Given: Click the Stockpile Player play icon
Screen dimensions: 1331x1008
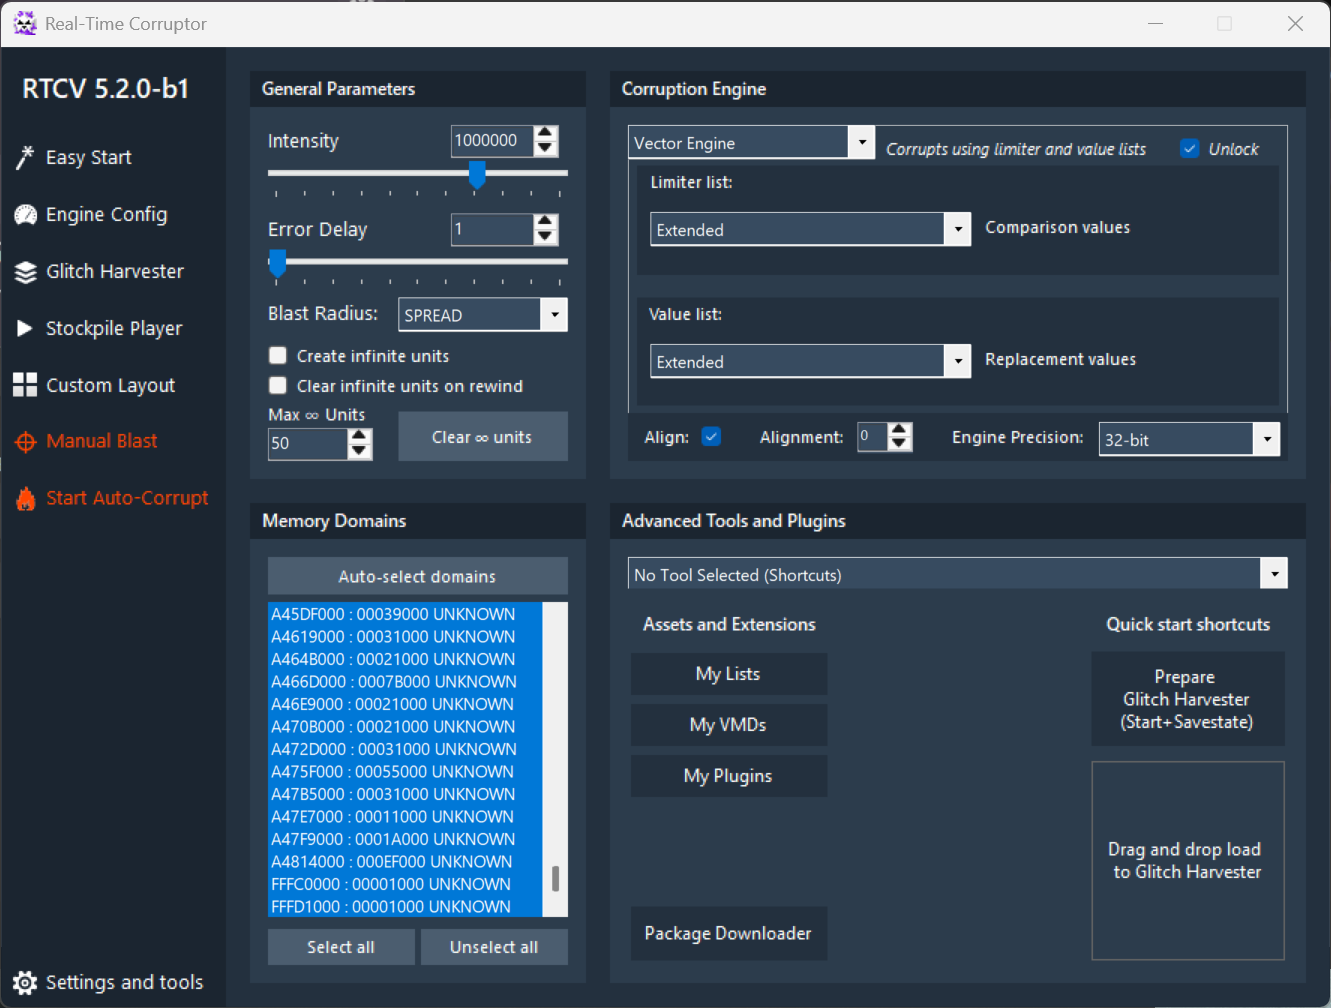Looking at the screenshot, I should point(25,329).
